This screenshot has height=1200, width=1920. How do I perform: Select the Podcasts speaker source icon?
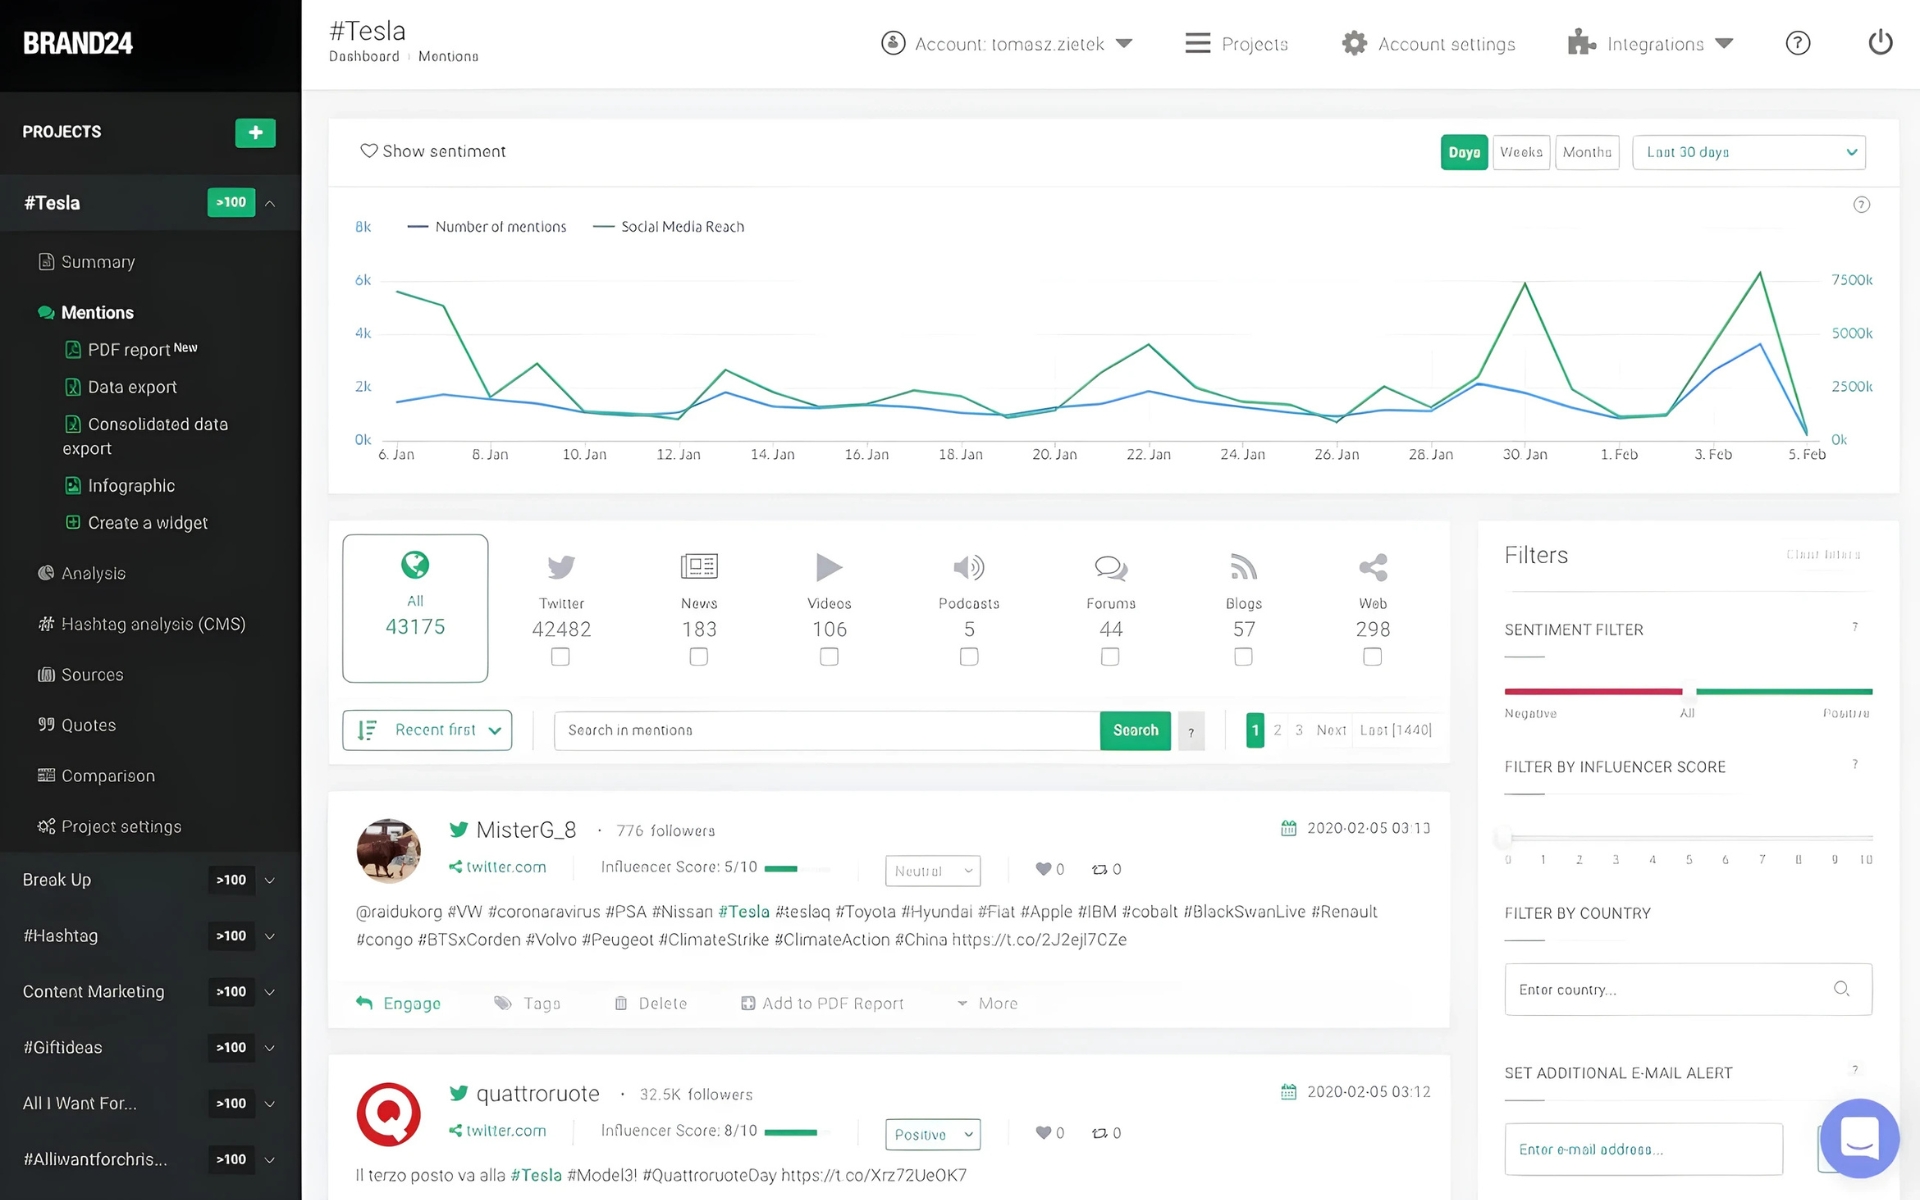969,567
